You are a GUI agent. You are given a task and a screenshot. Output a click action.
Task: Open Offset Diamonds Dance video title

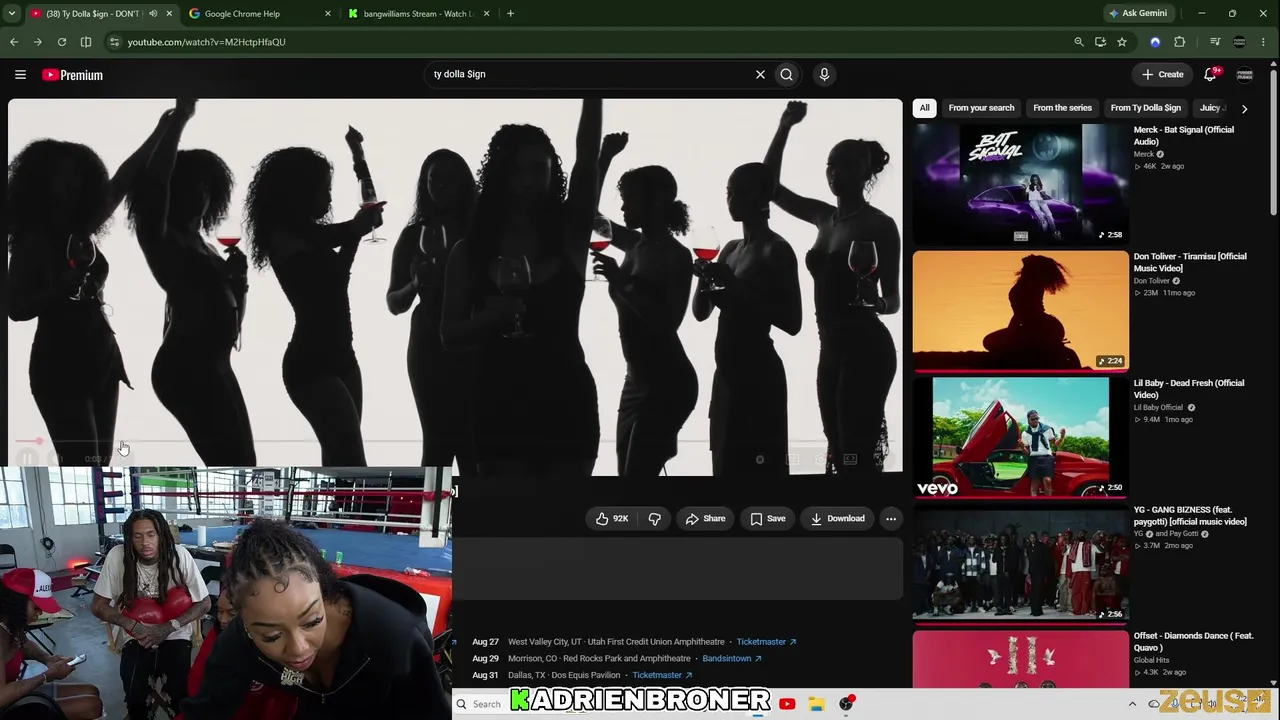click(x=1193, y=642)
